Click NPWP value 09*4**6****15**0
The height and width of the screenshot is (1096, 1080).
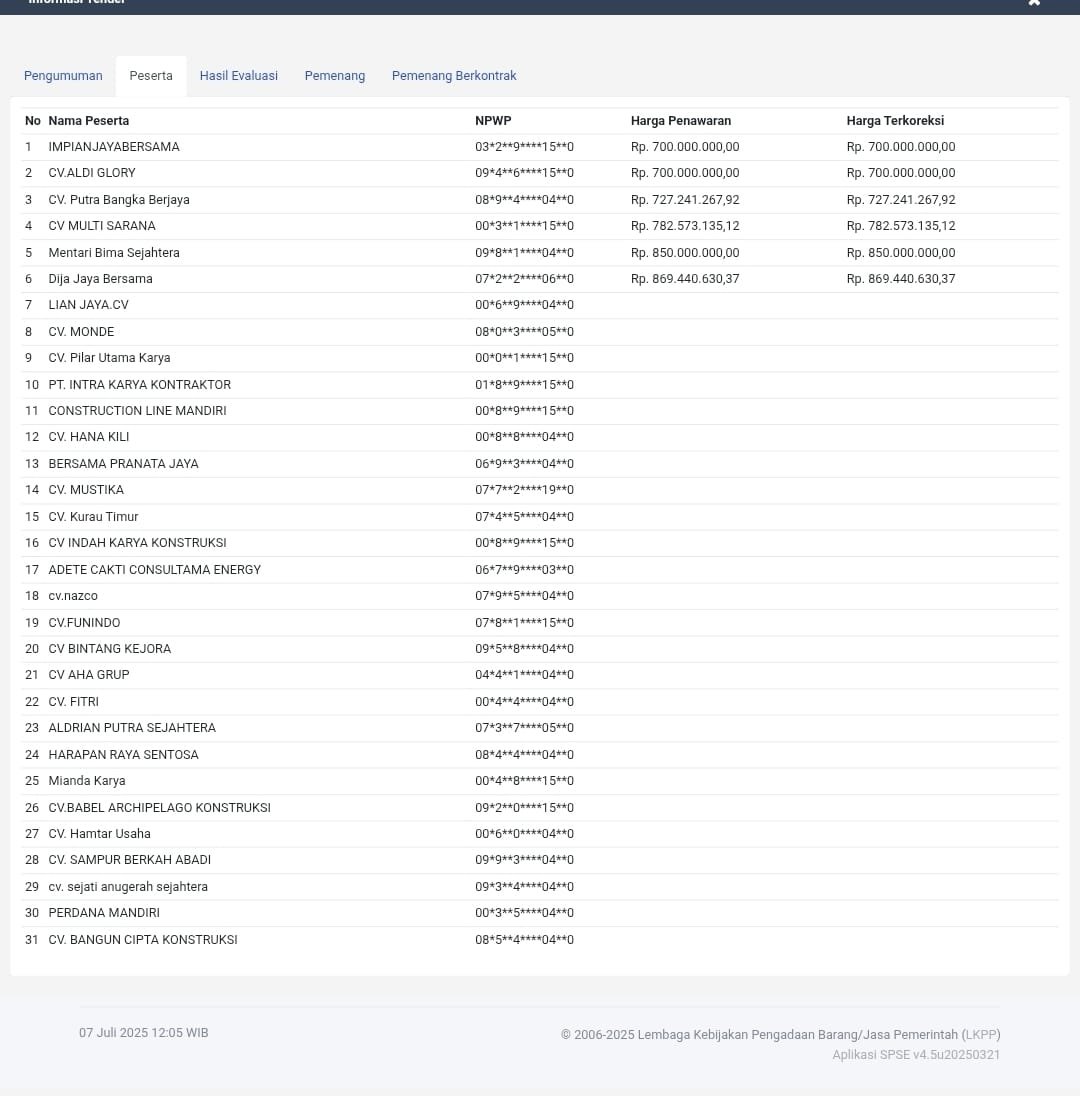(x=524, y=173)
